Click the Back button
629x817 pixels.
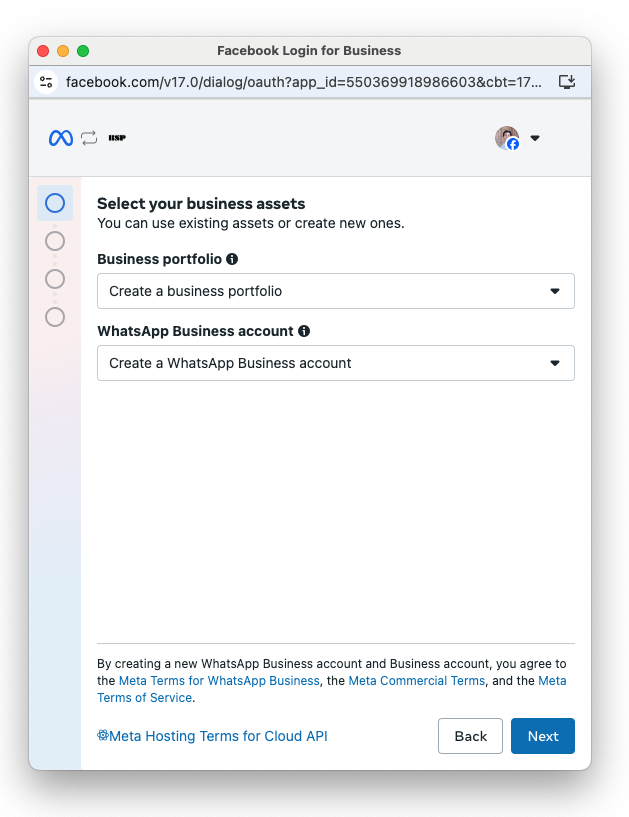pyautogui.click(x=471, y=736)
